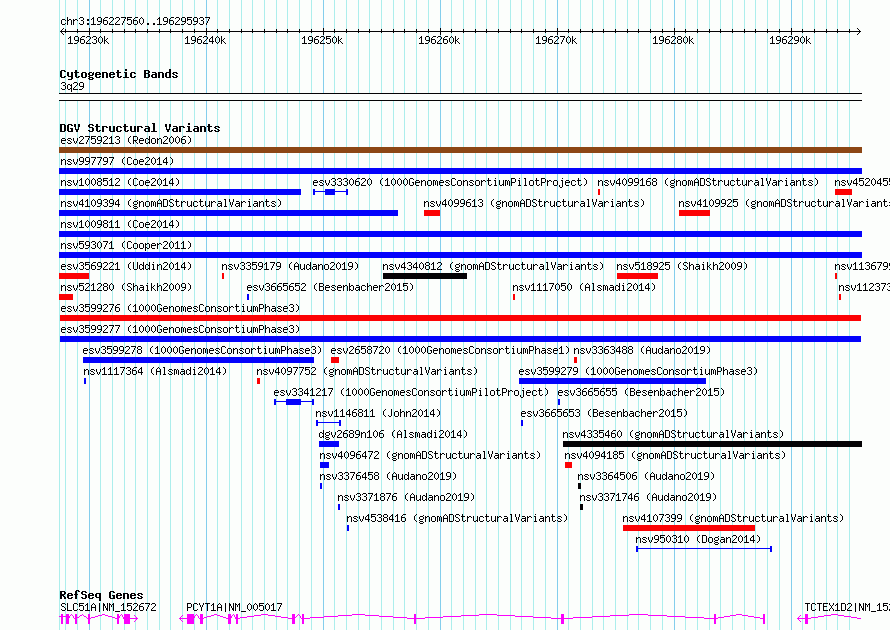Click the esv3341217 variant glyph
890x630 pixels.
pyautogui.click(x=294, y=402)
